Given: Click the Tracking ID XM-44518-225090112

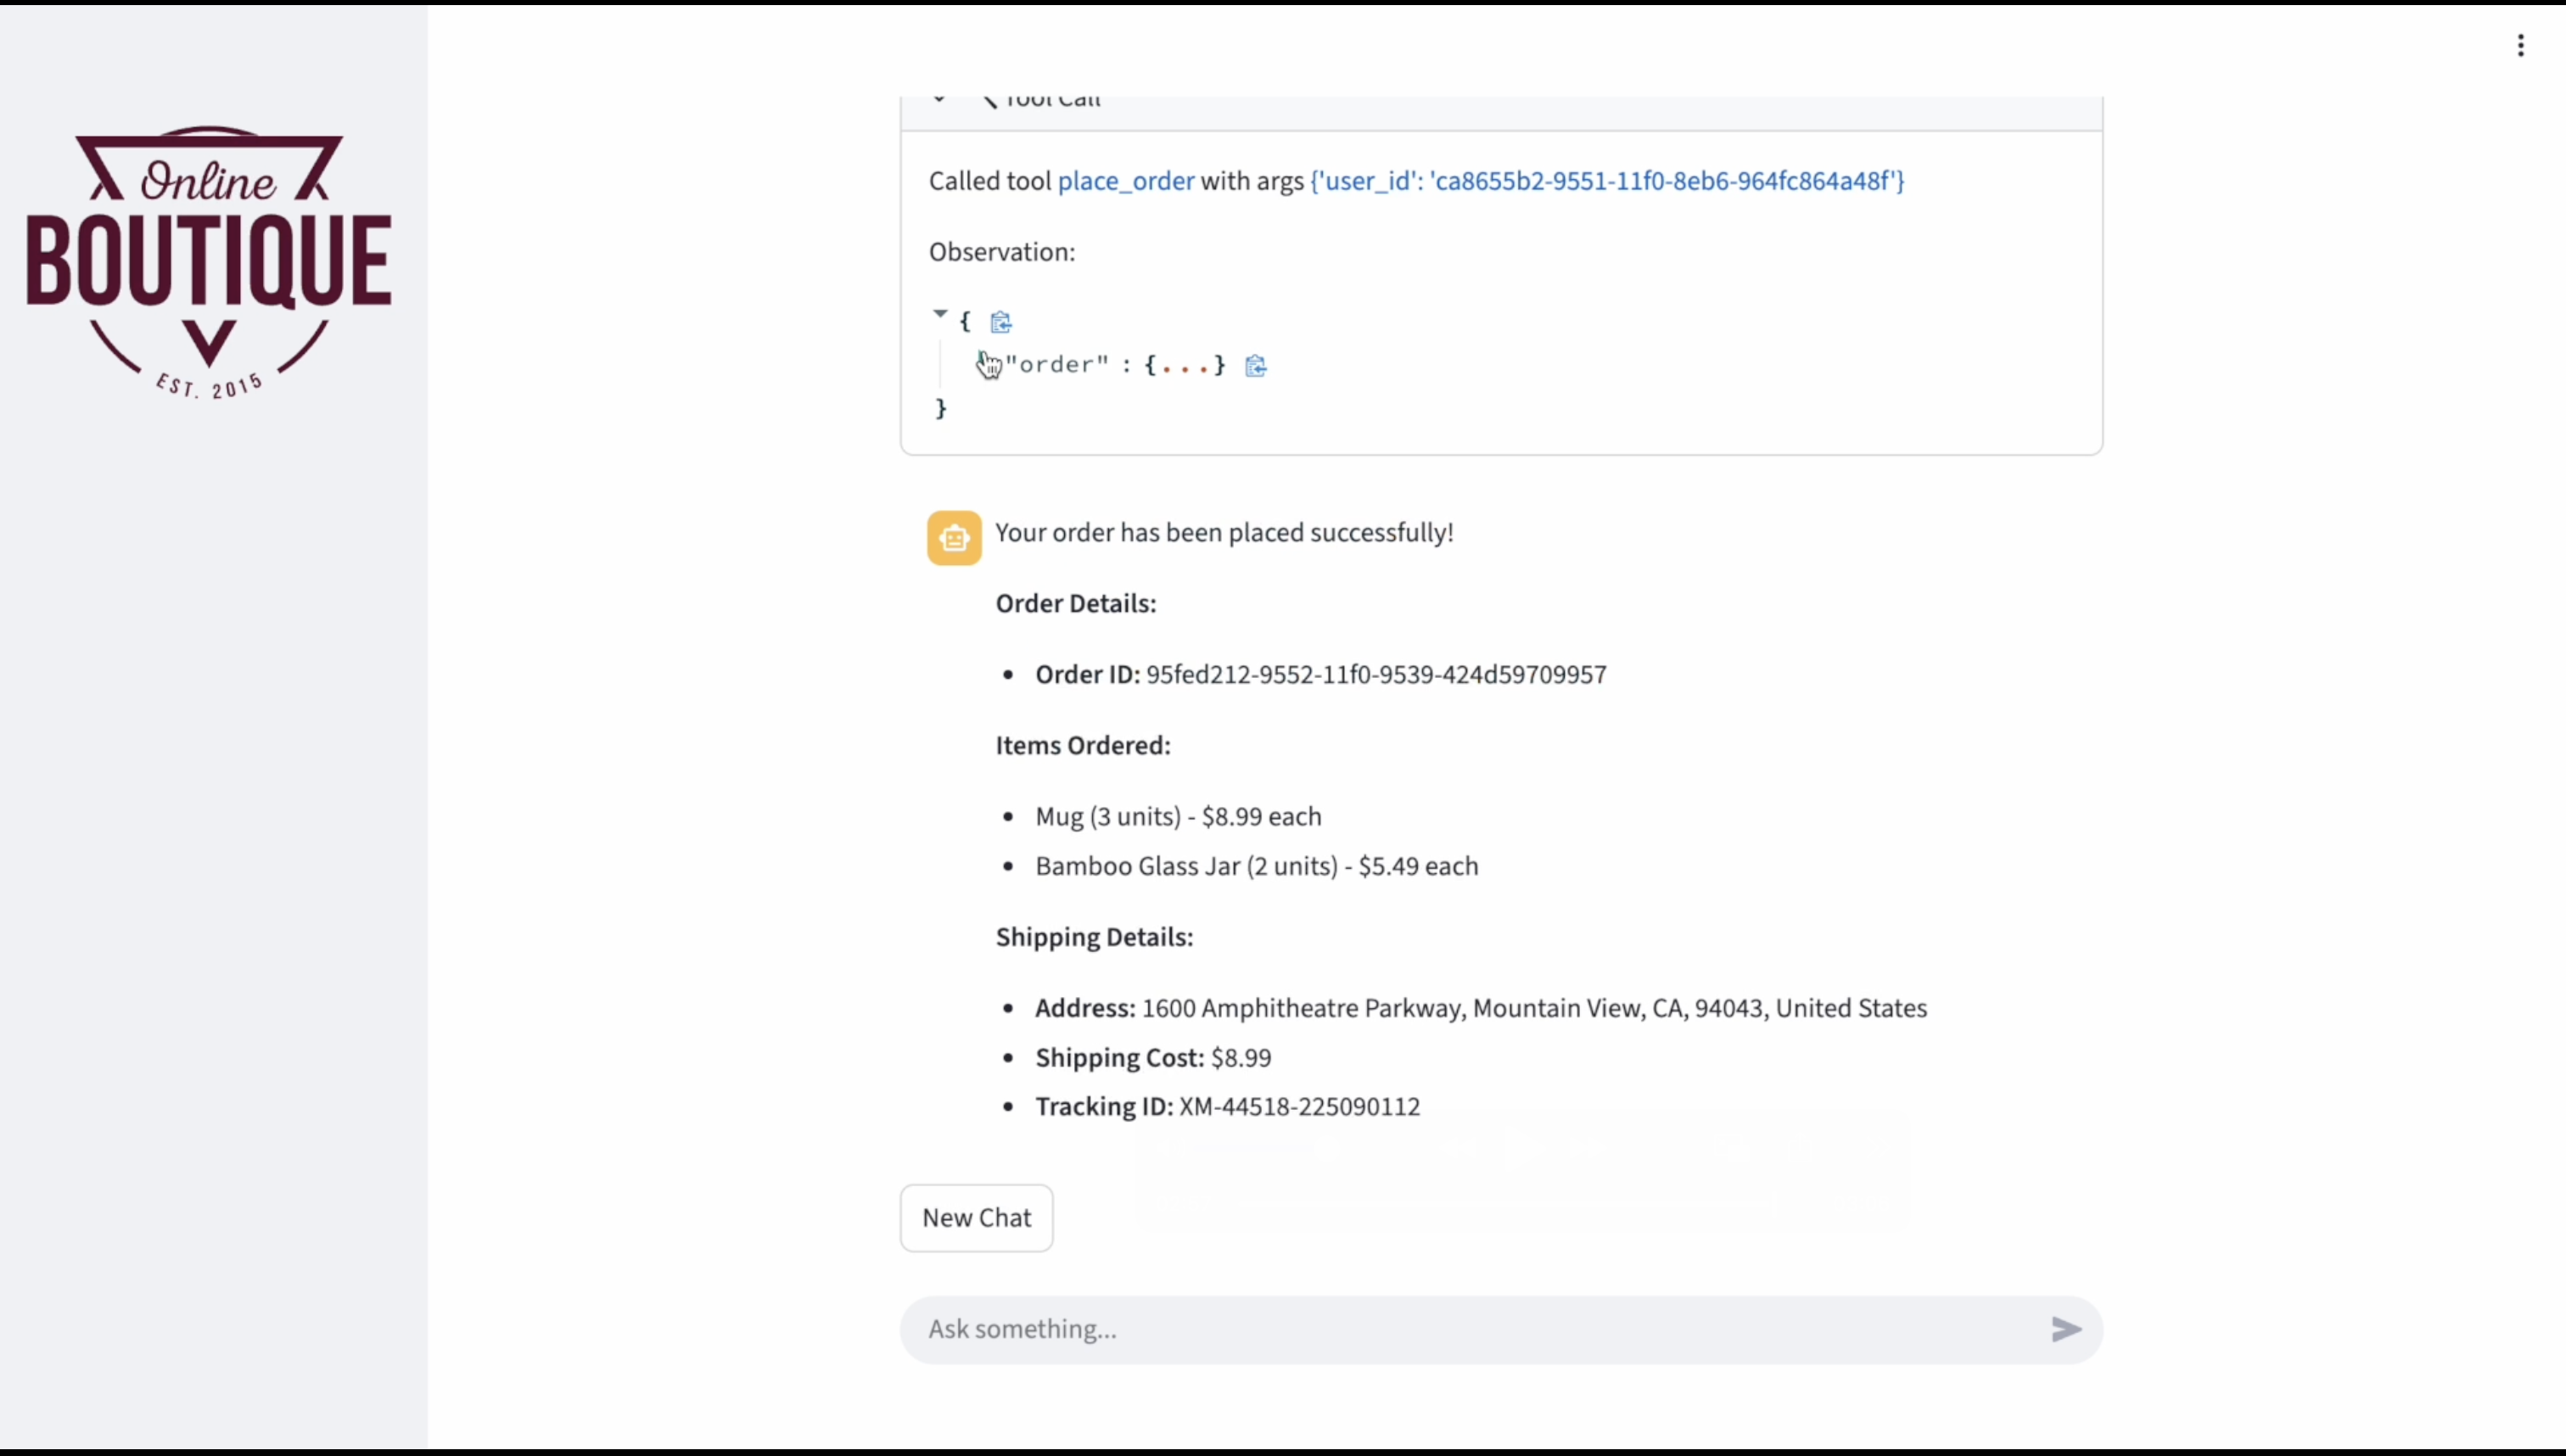Looking at the screenshot, I should (x=1298, y=1107).
